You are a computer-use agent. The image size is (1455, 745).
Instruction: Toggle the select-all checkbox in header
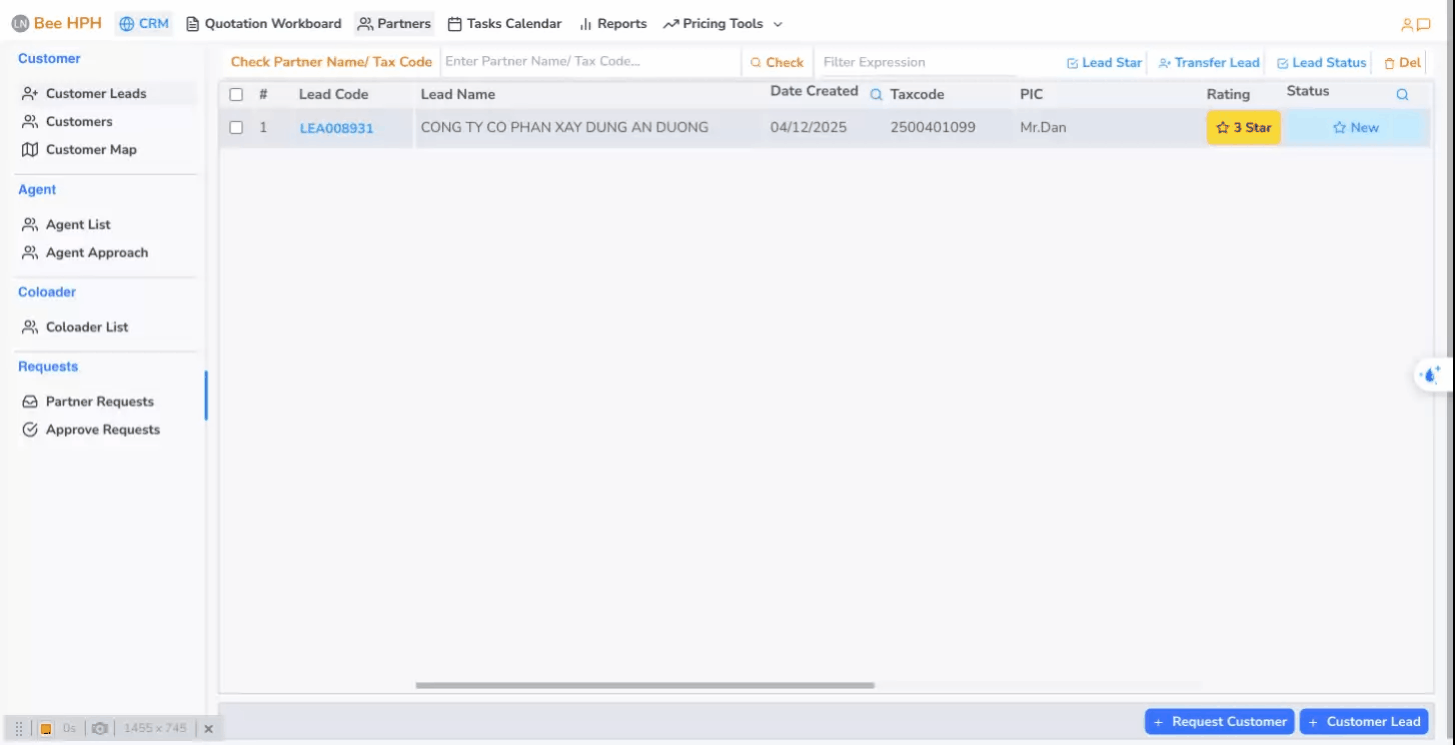tap(236, 94)
